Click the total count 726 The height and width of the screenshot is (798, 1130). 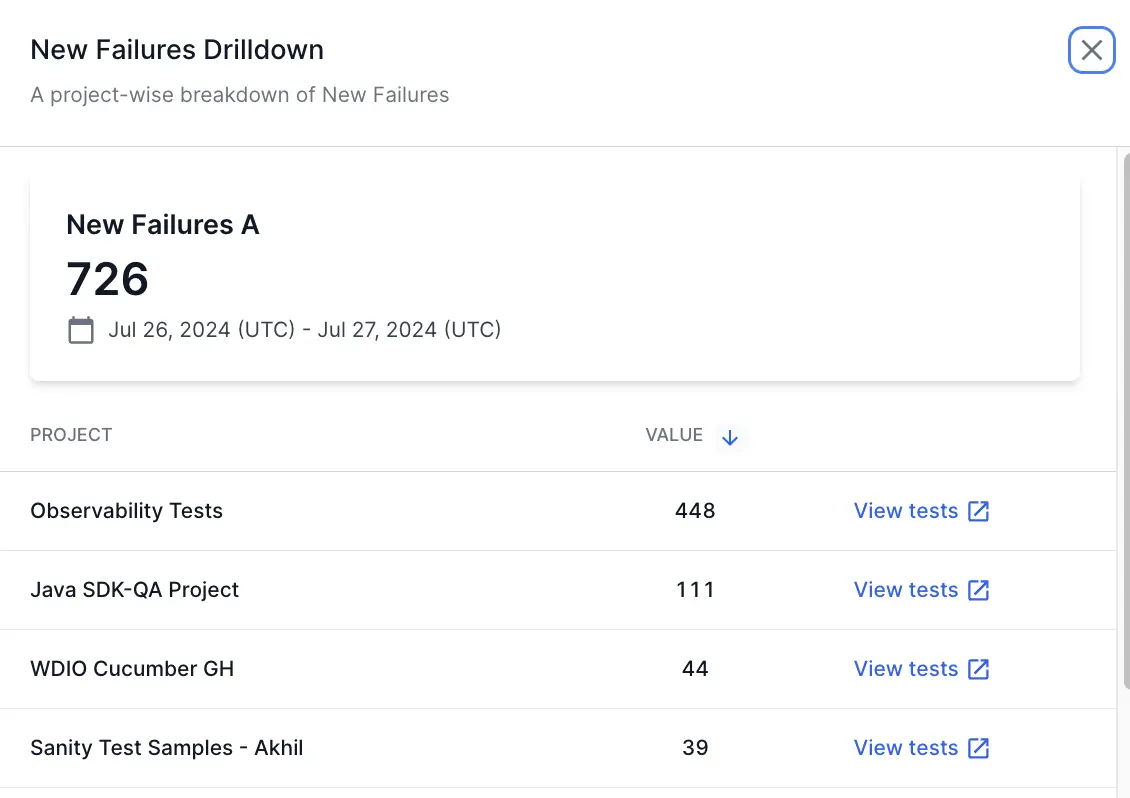click(x=107, y=279)
